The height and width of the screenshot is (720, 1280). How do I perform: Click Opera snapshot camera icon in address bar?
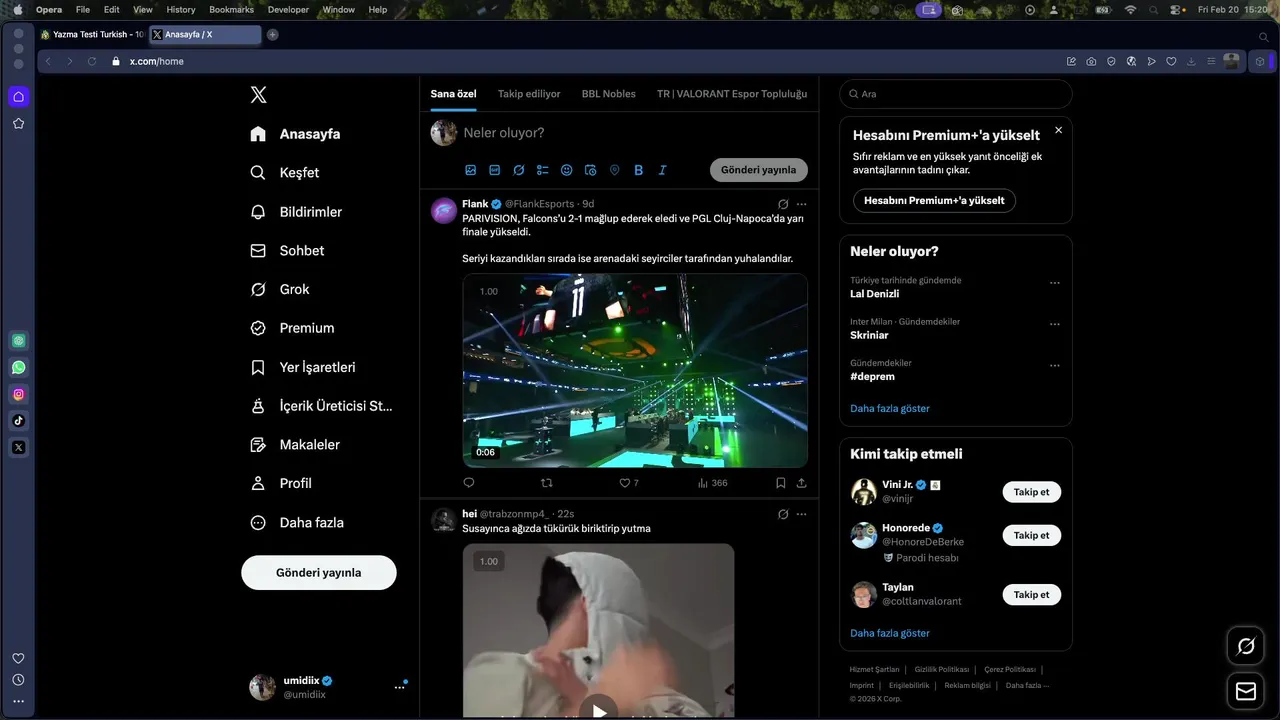pos(1091,61)
